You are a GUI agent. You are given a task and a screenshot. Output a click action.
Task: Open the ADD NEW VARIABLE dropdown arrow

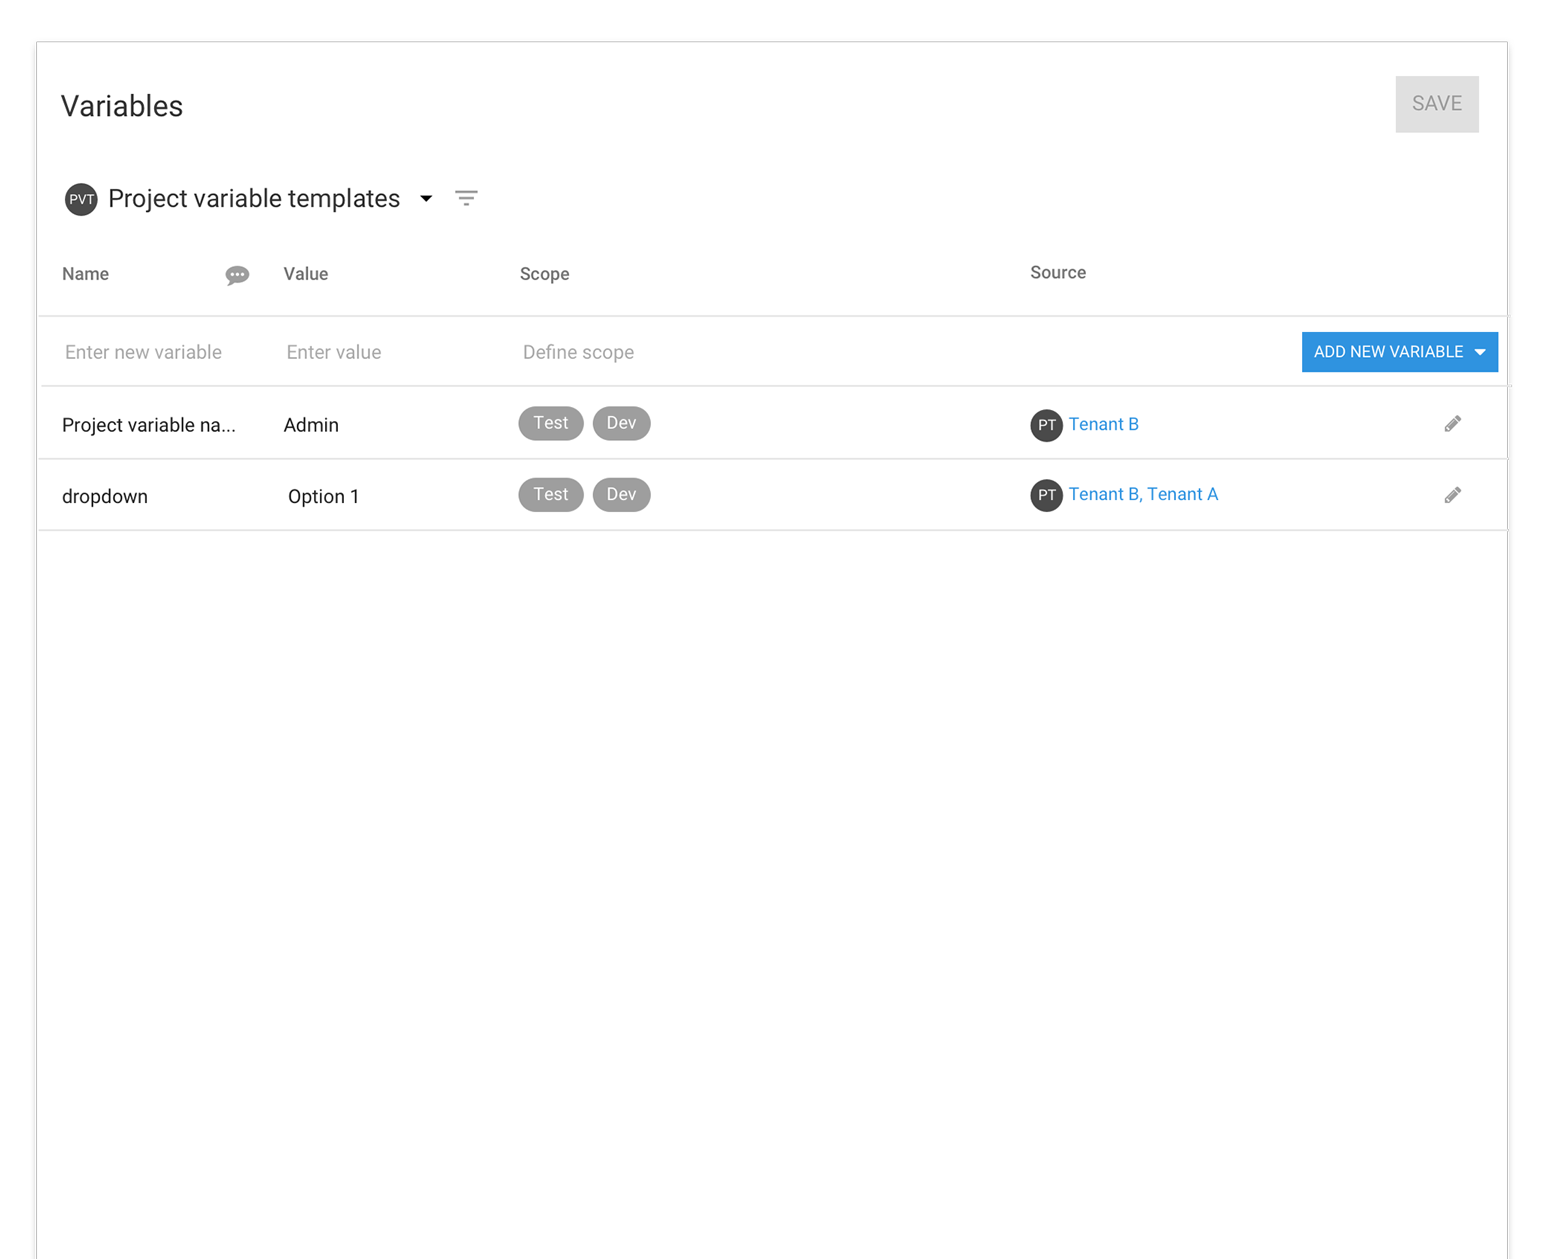1479,351
